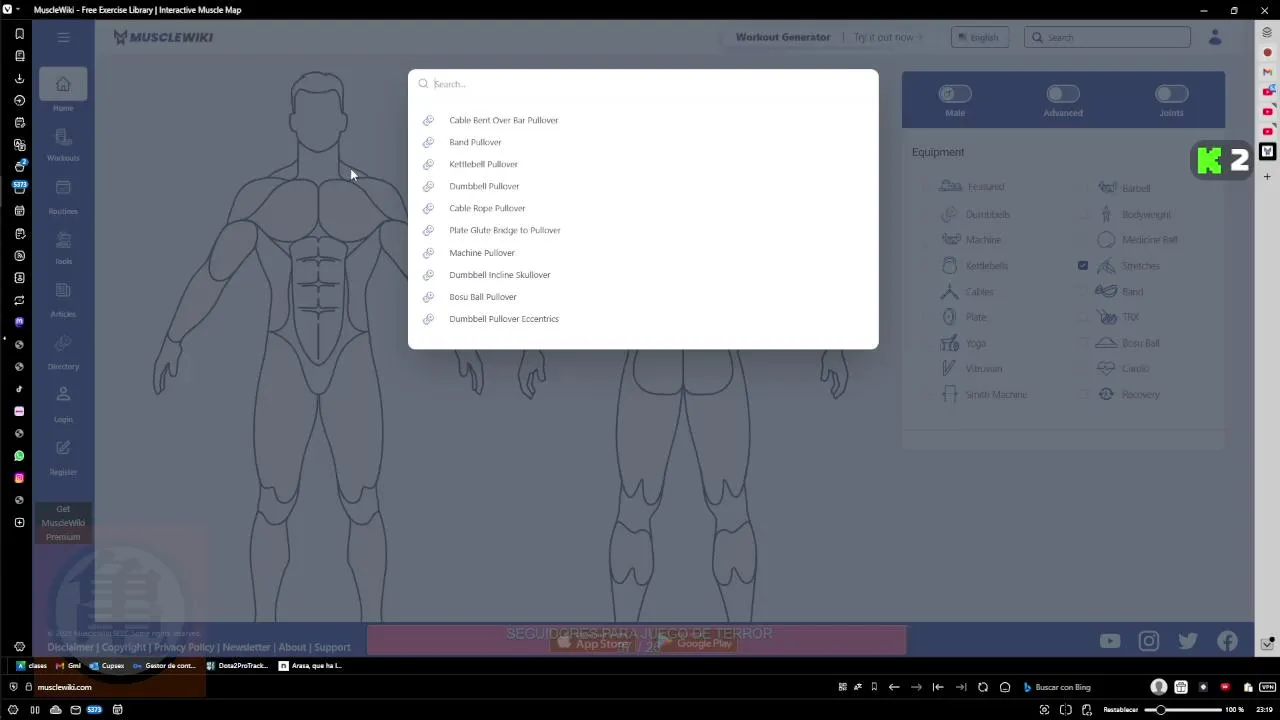Click the Plate equipment icon
1280x720 pixels.
click(x=949, y=317)
